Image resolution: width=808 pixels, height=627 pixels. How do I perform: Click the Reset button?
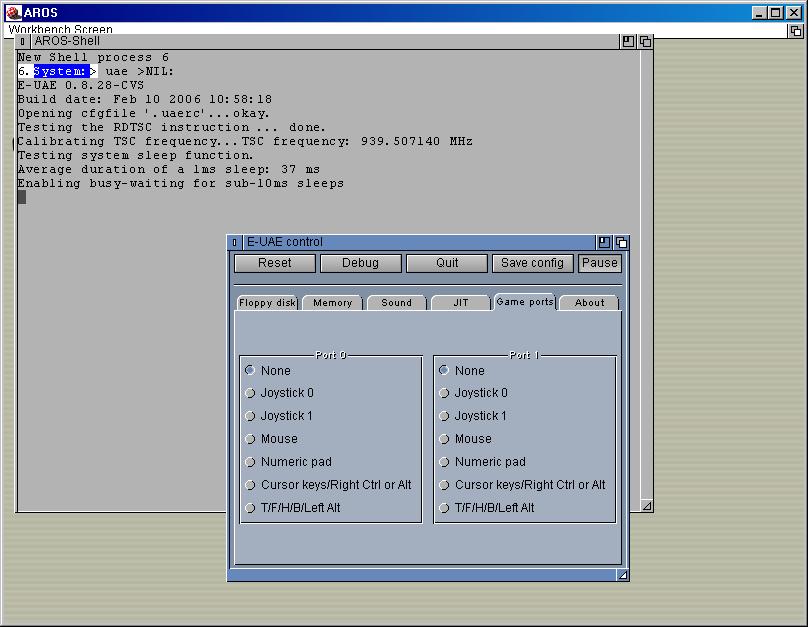pos(275,263)
